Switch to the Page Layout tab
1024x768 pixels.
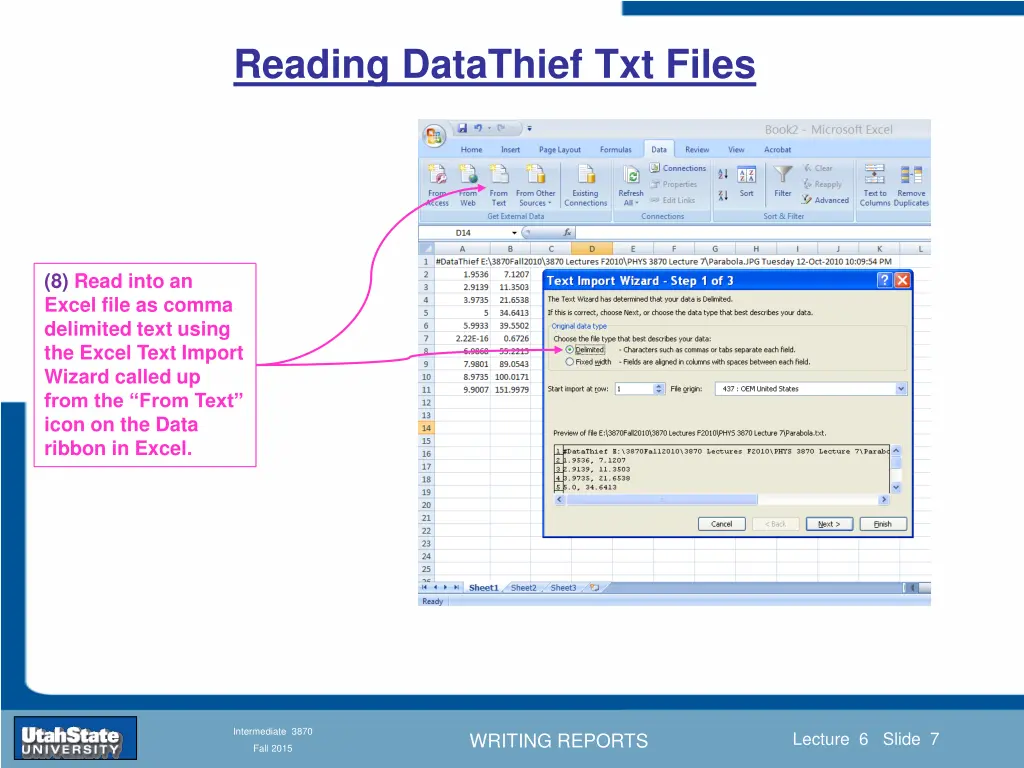point(560,150)
